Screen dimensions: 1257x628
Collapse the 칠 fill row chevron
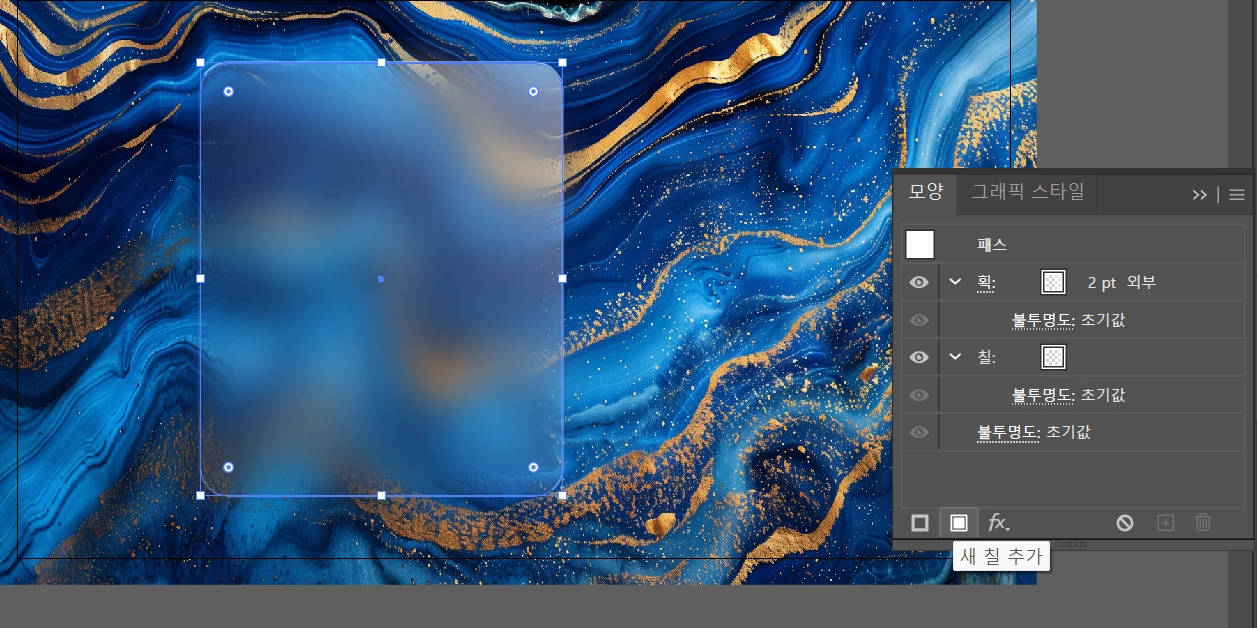[955, 357]
